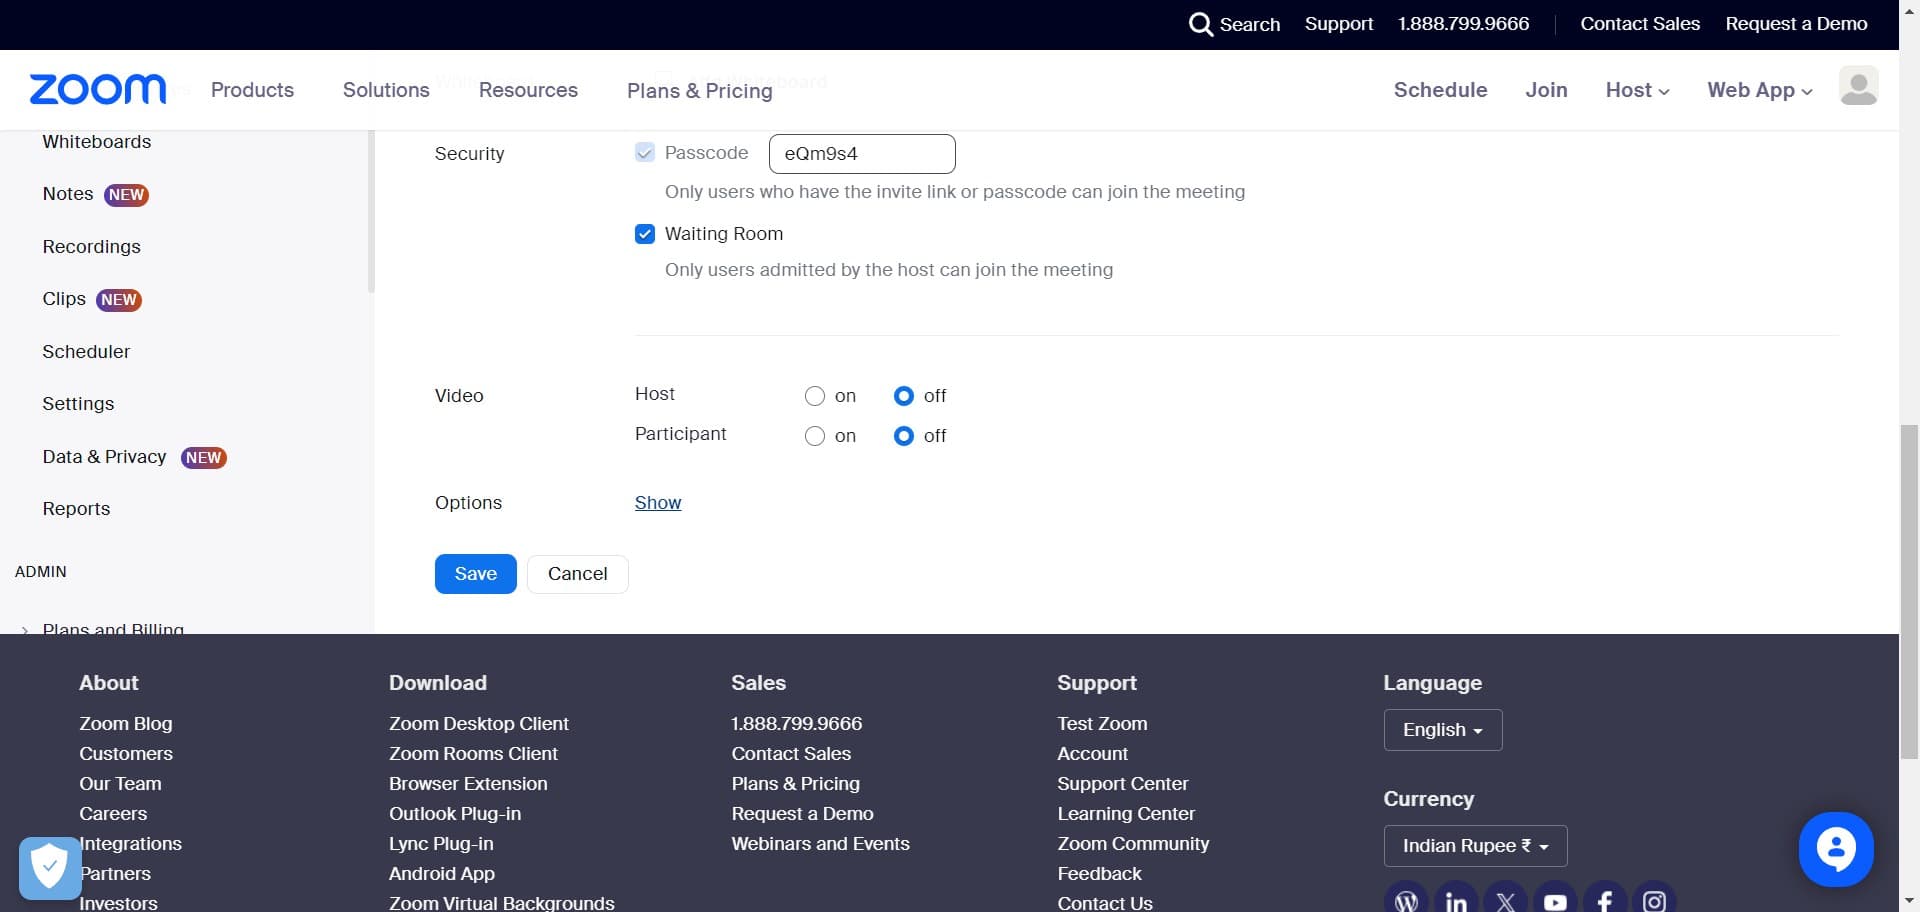1920x912 pixels.
Task: Open the Indian Rupee currency selector
Action: [x=1475, y=845]
